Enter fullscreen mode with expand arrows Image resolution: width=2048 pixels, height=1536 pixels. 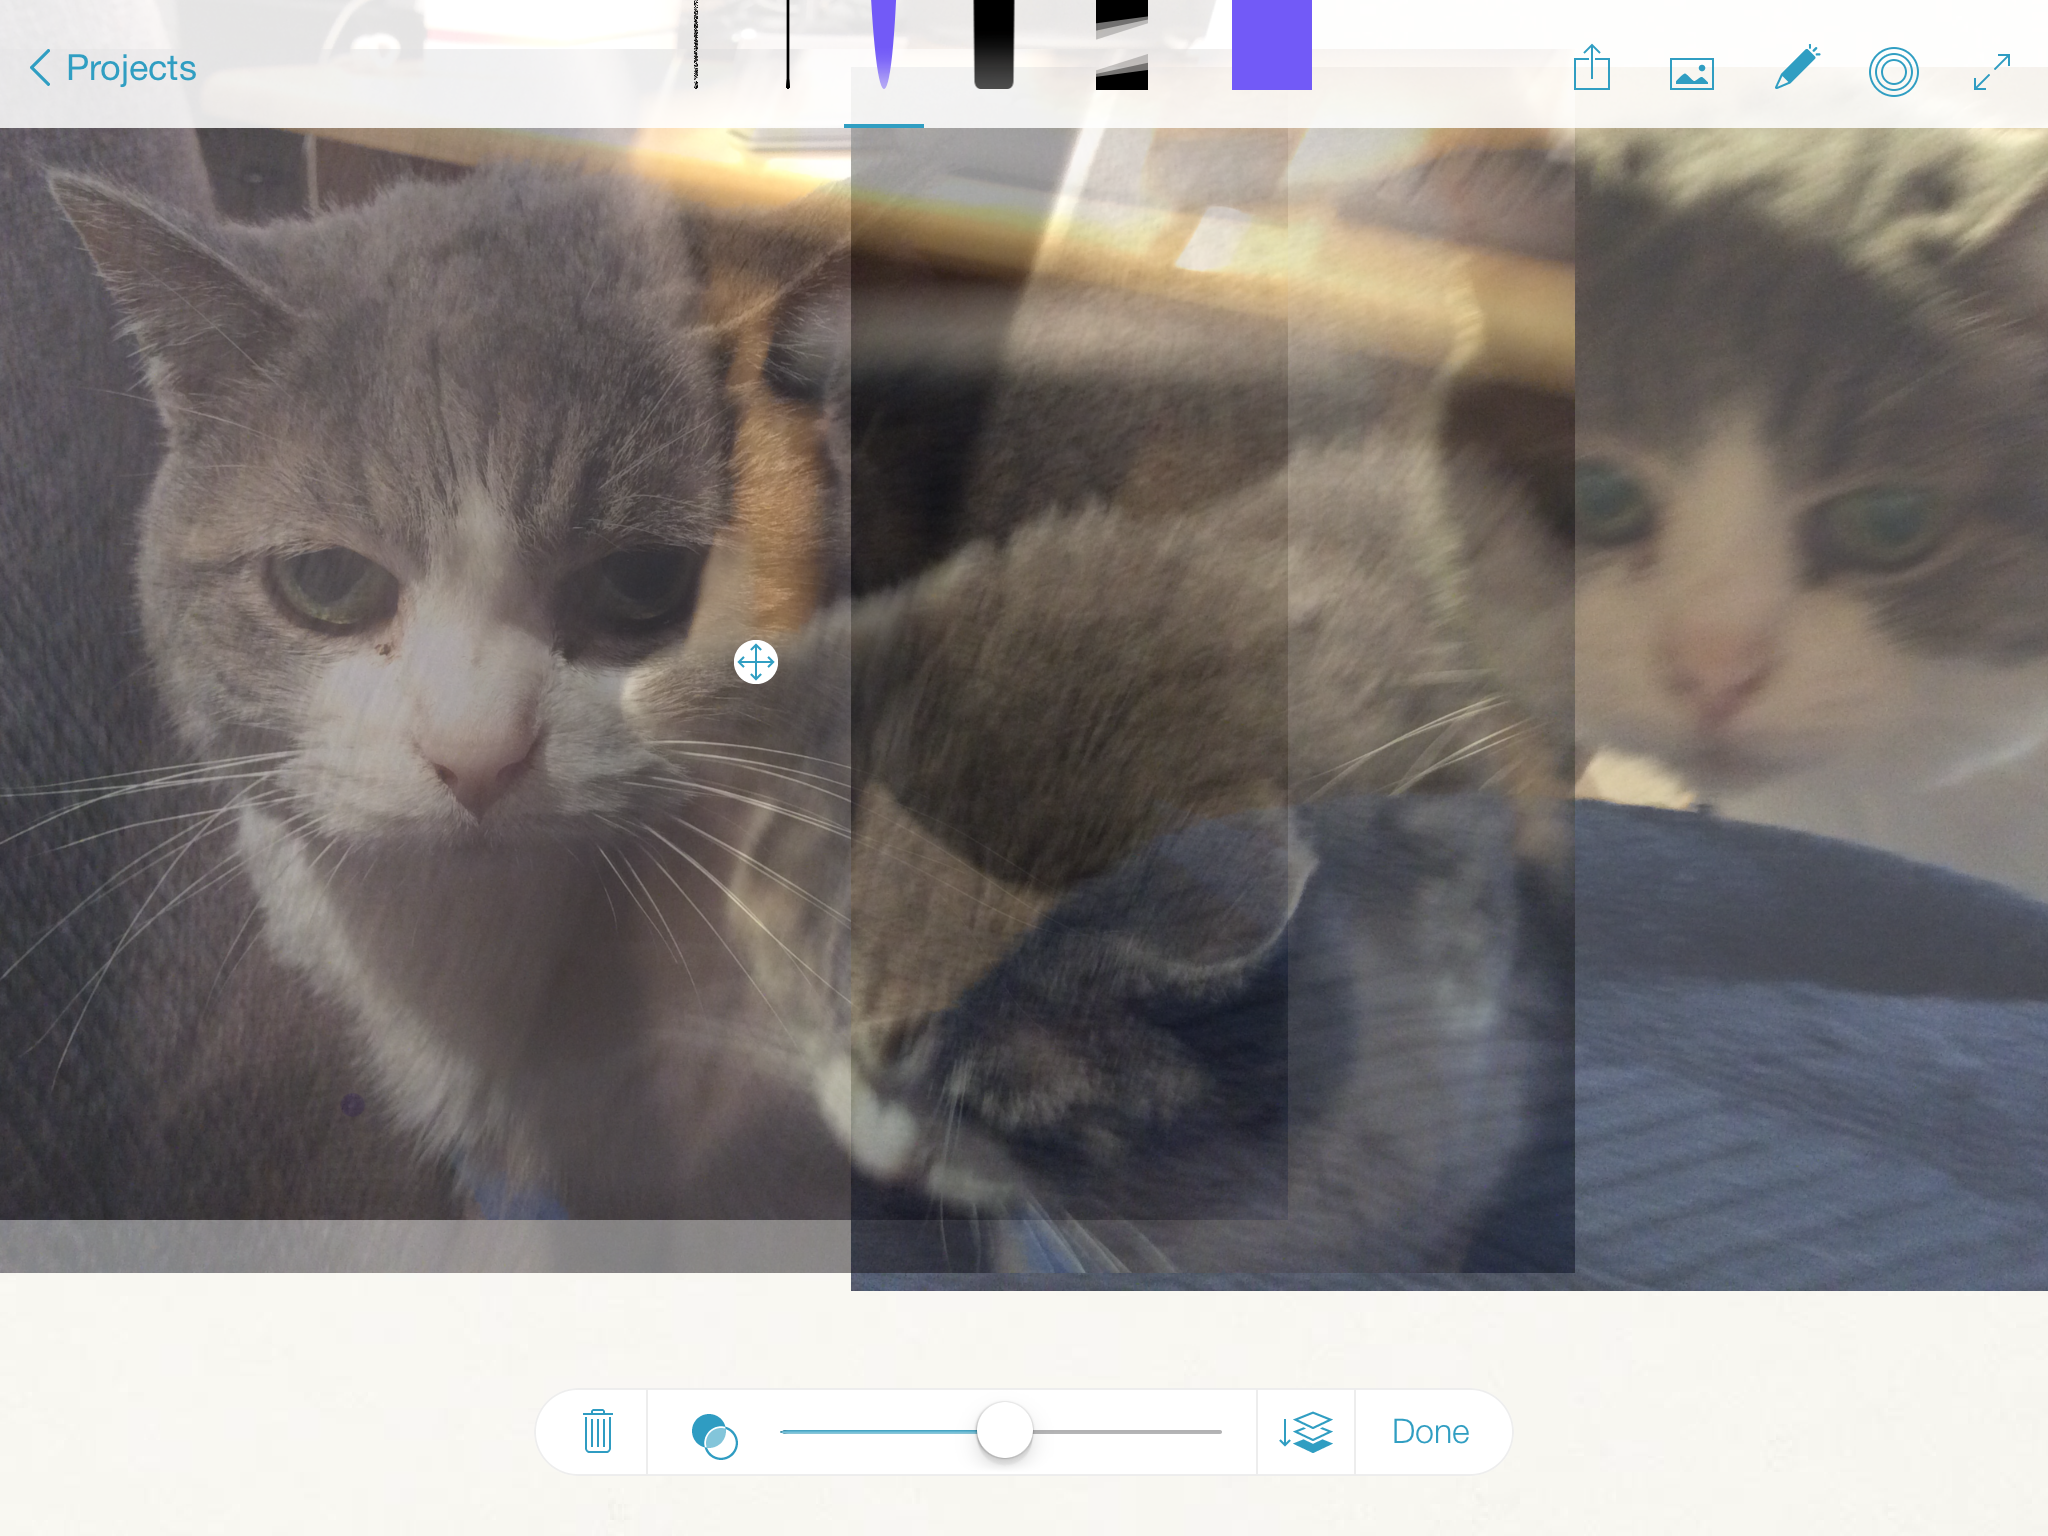(x=1992, y=71)
